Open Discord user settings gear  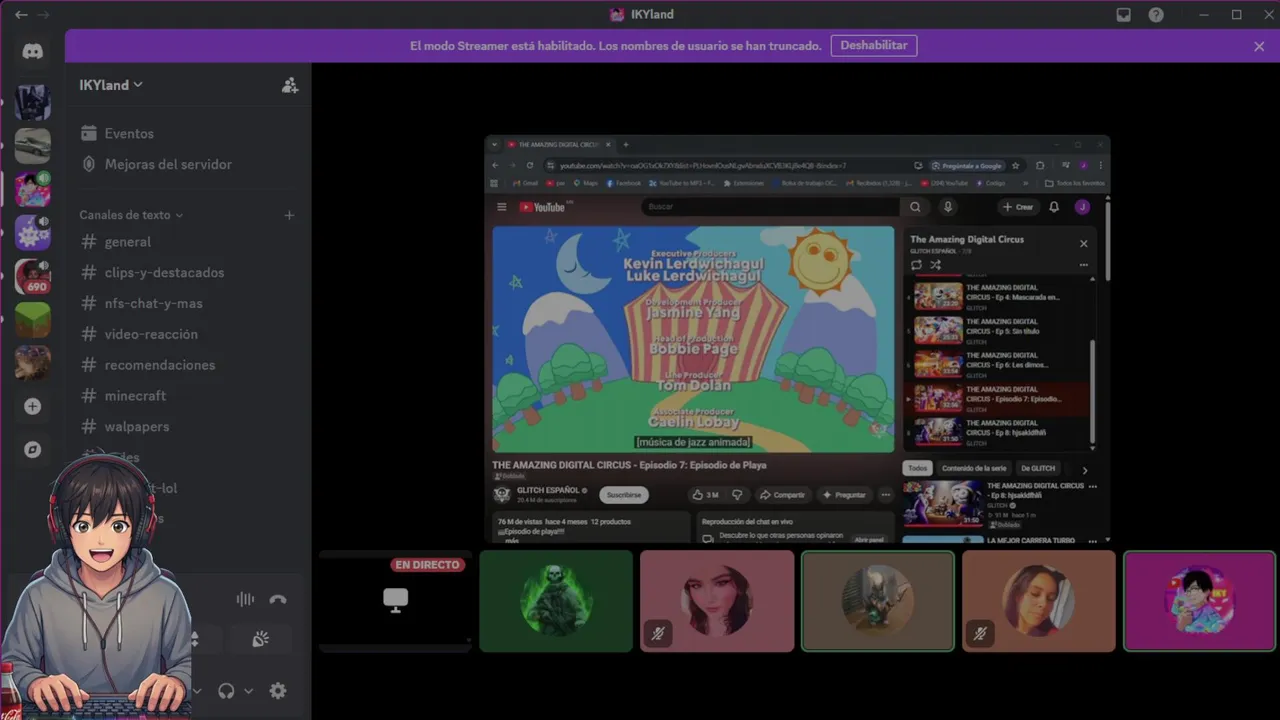(278, 690)
